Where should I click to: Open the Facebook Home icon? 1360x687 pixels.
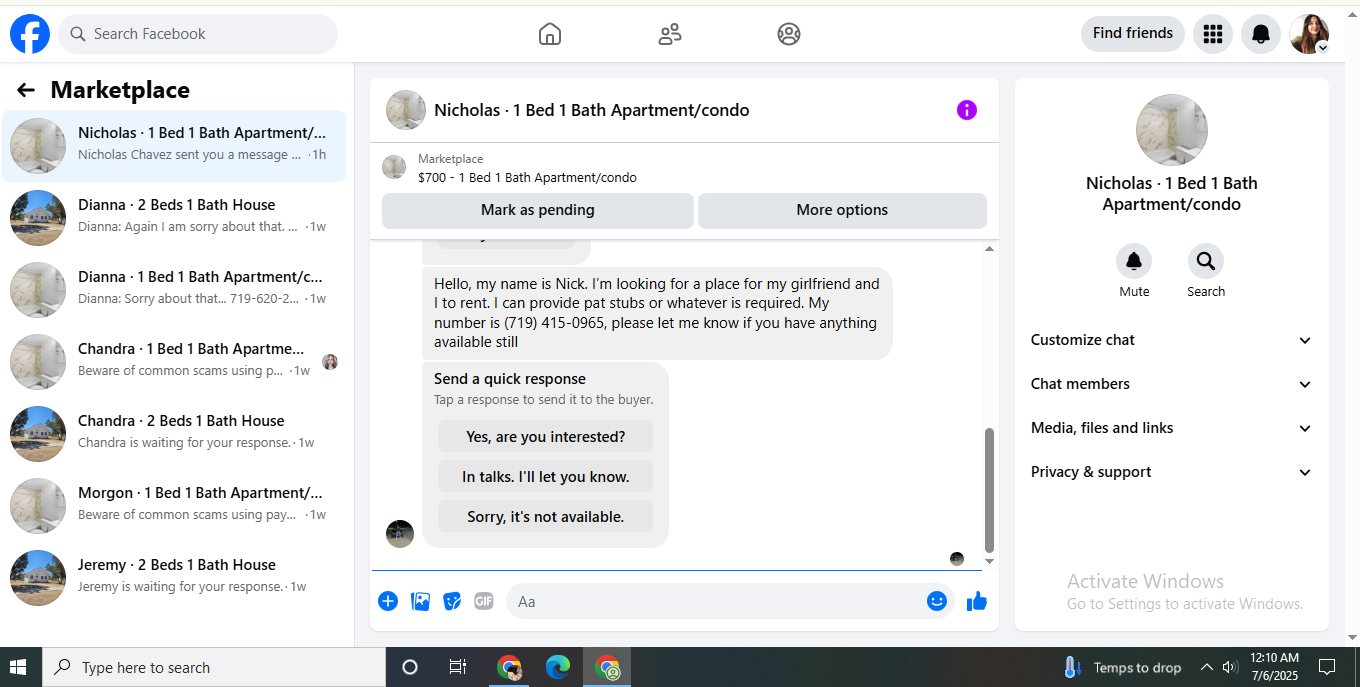549,34
